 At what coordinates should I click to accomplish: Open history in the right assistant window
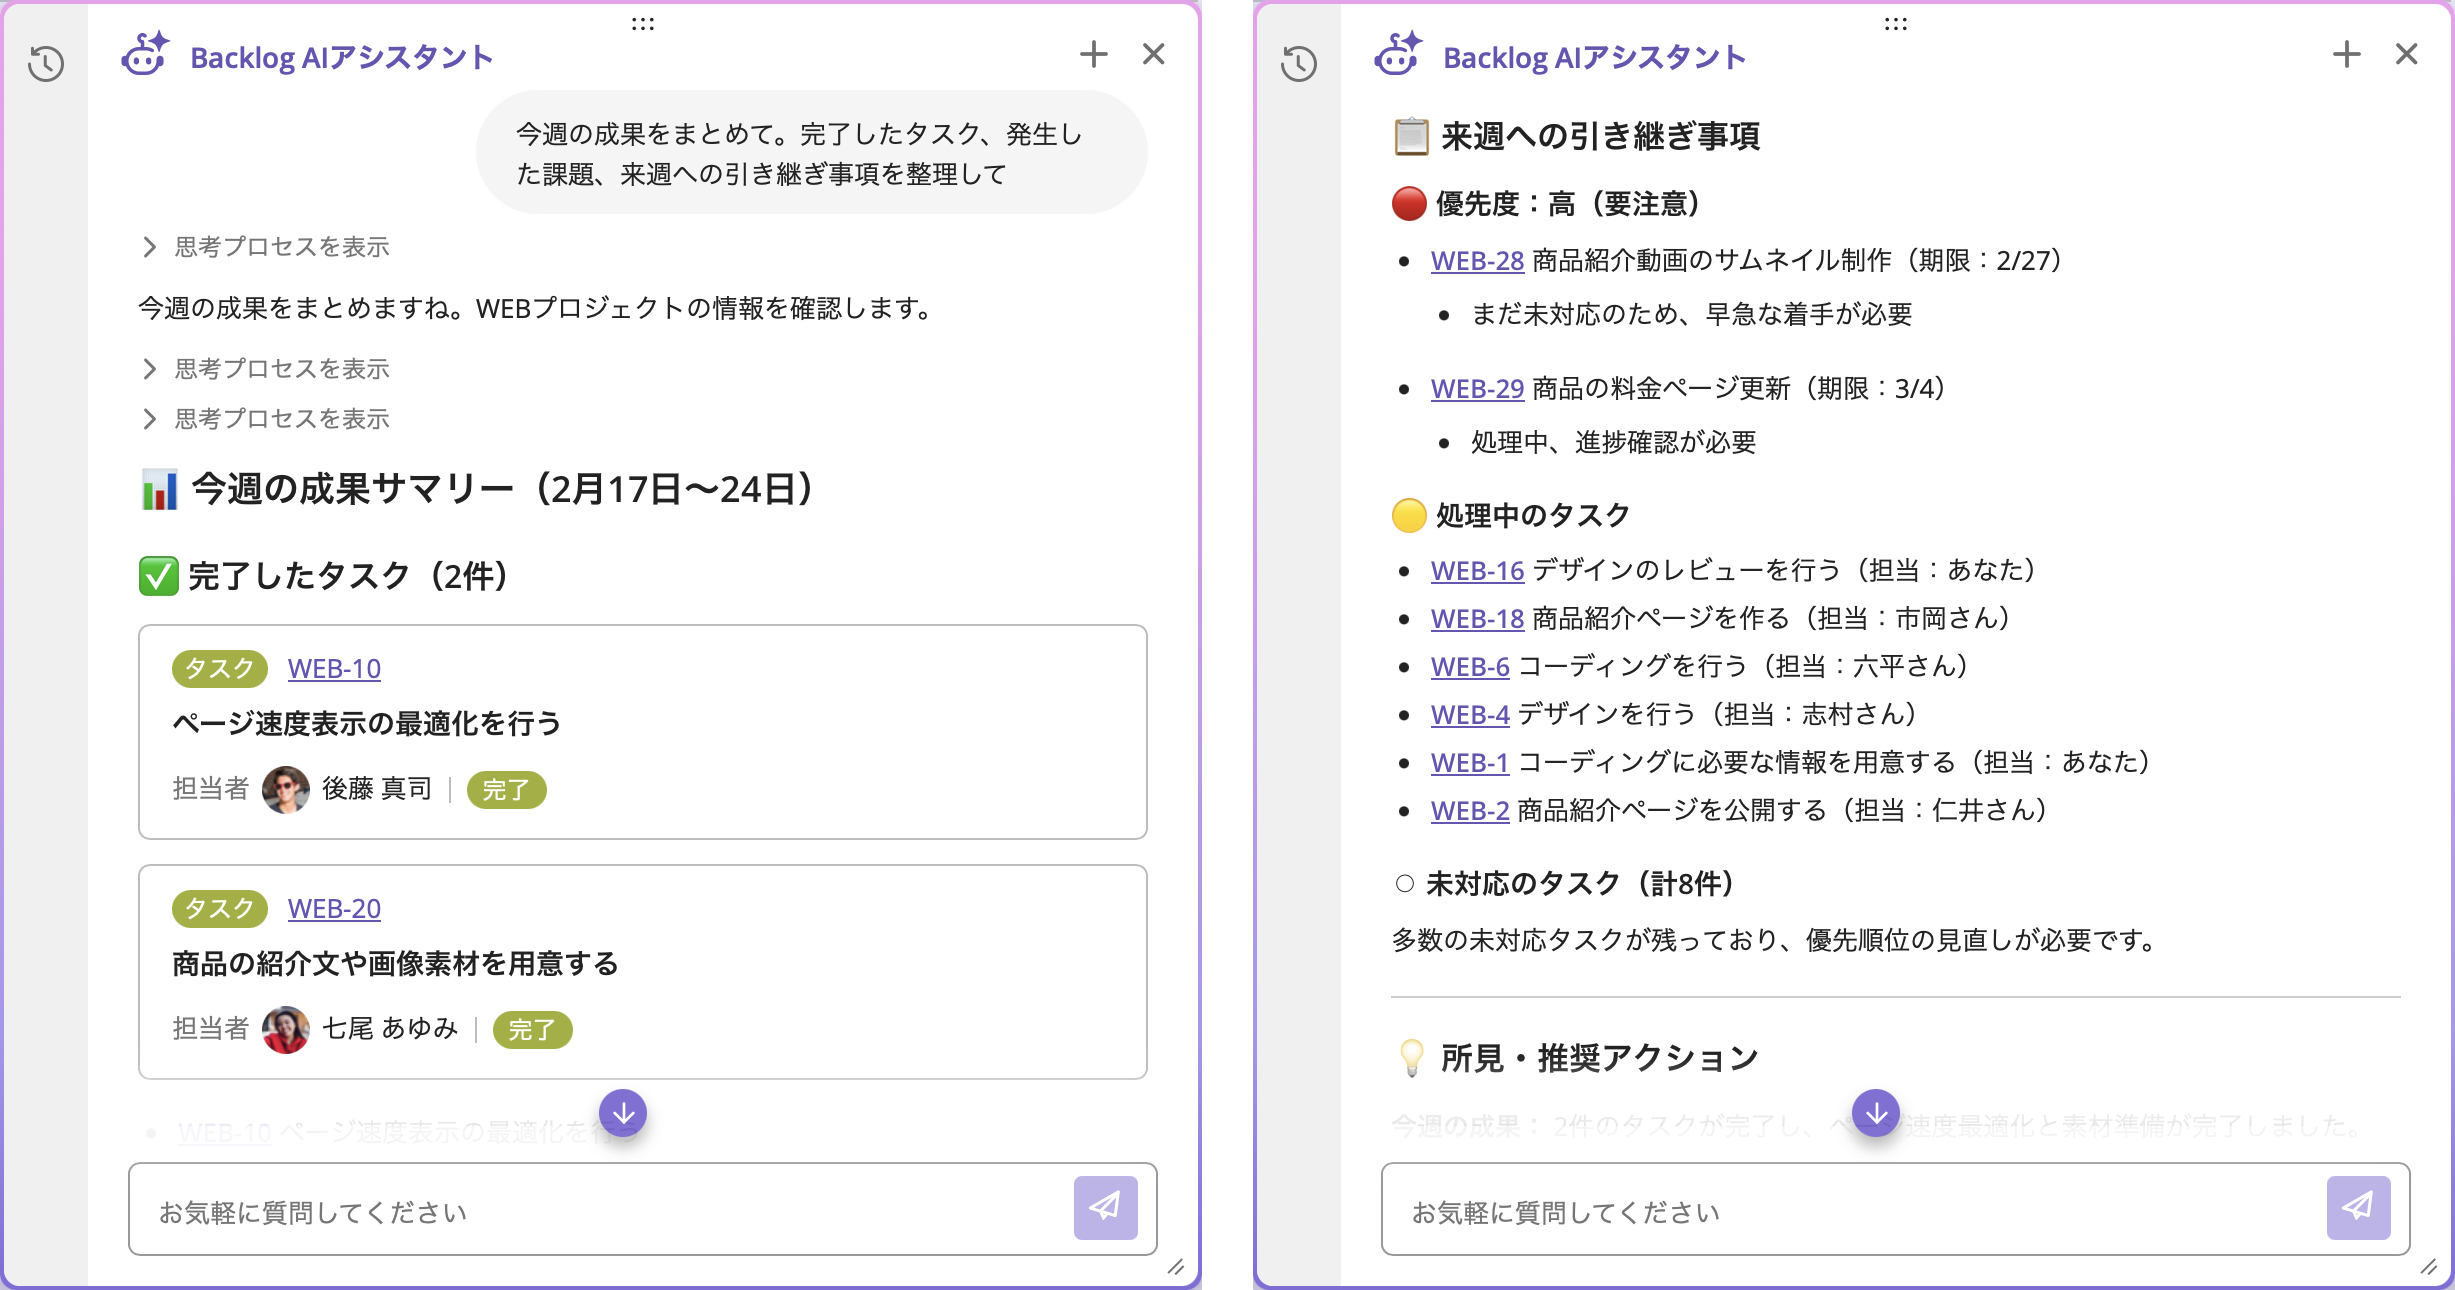[x=1297, y=65]
